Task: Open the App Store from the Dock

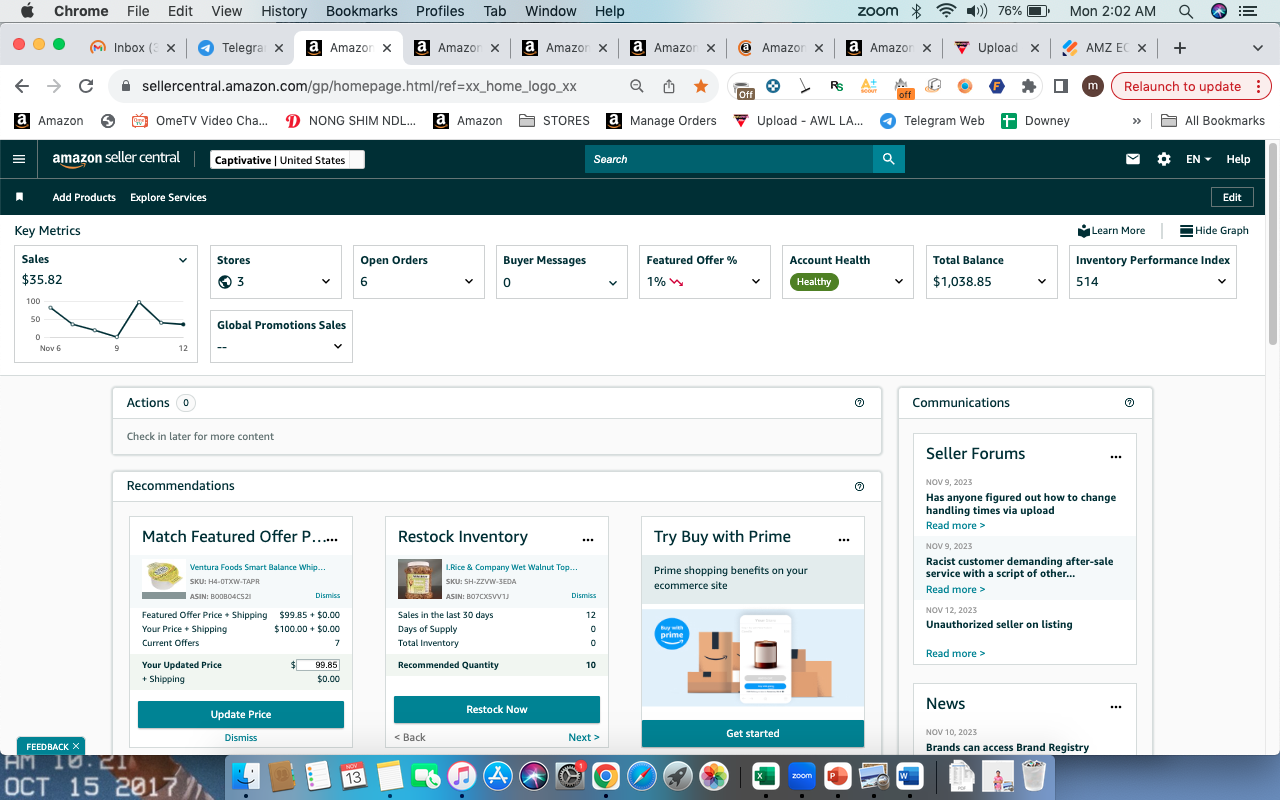Action: (497, 775)
